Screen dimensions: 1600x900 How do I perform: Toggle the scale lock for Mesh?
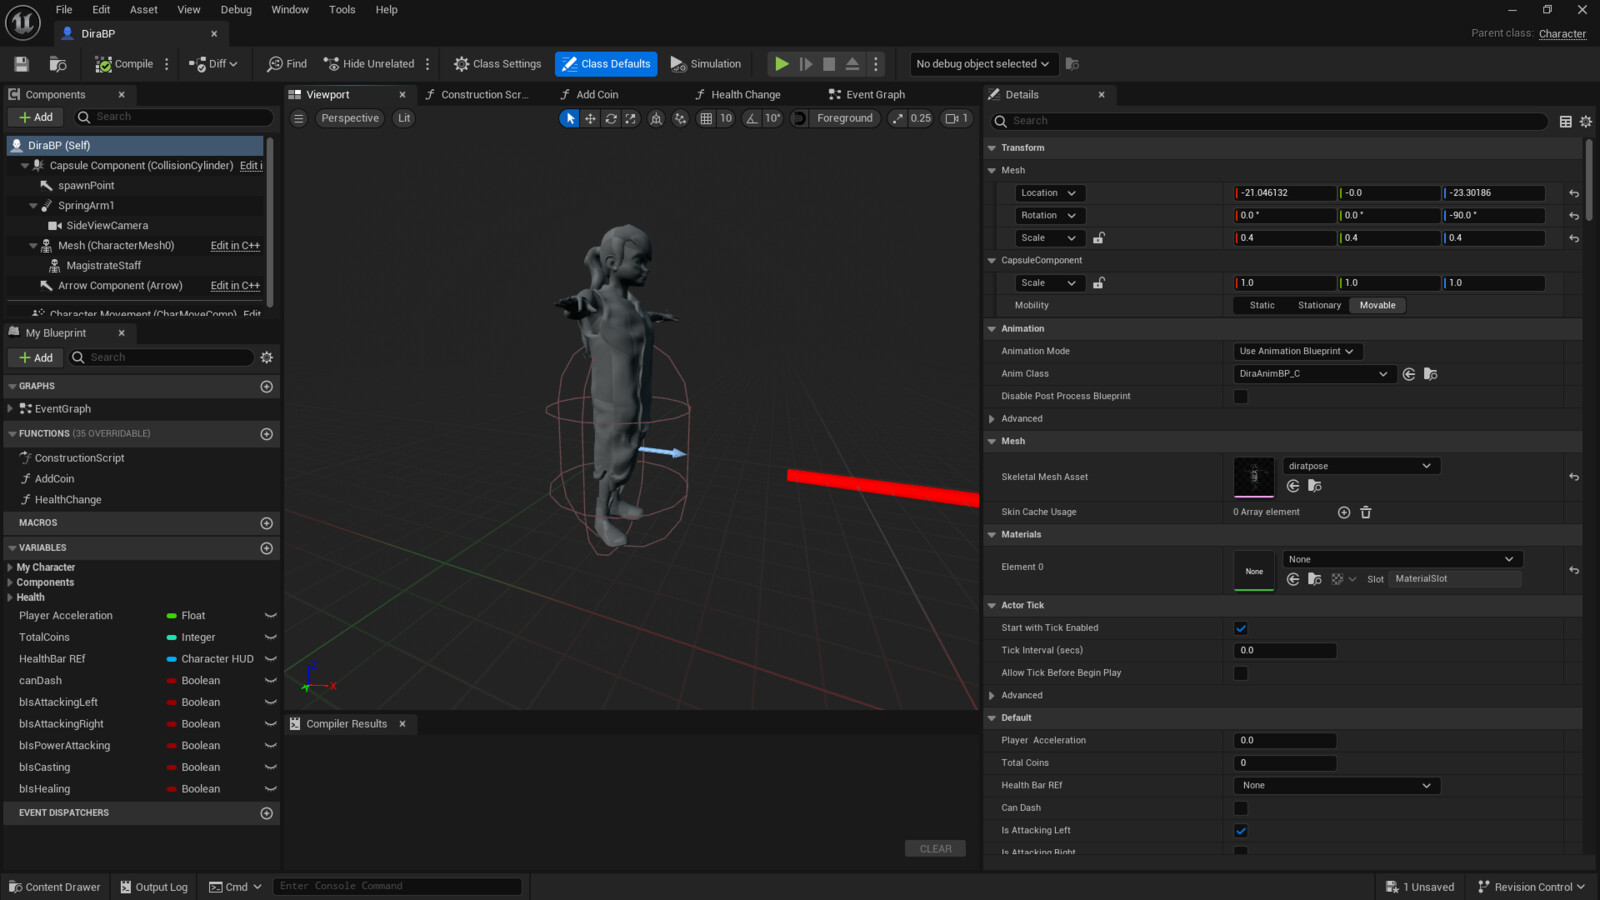pos(1098,238)
